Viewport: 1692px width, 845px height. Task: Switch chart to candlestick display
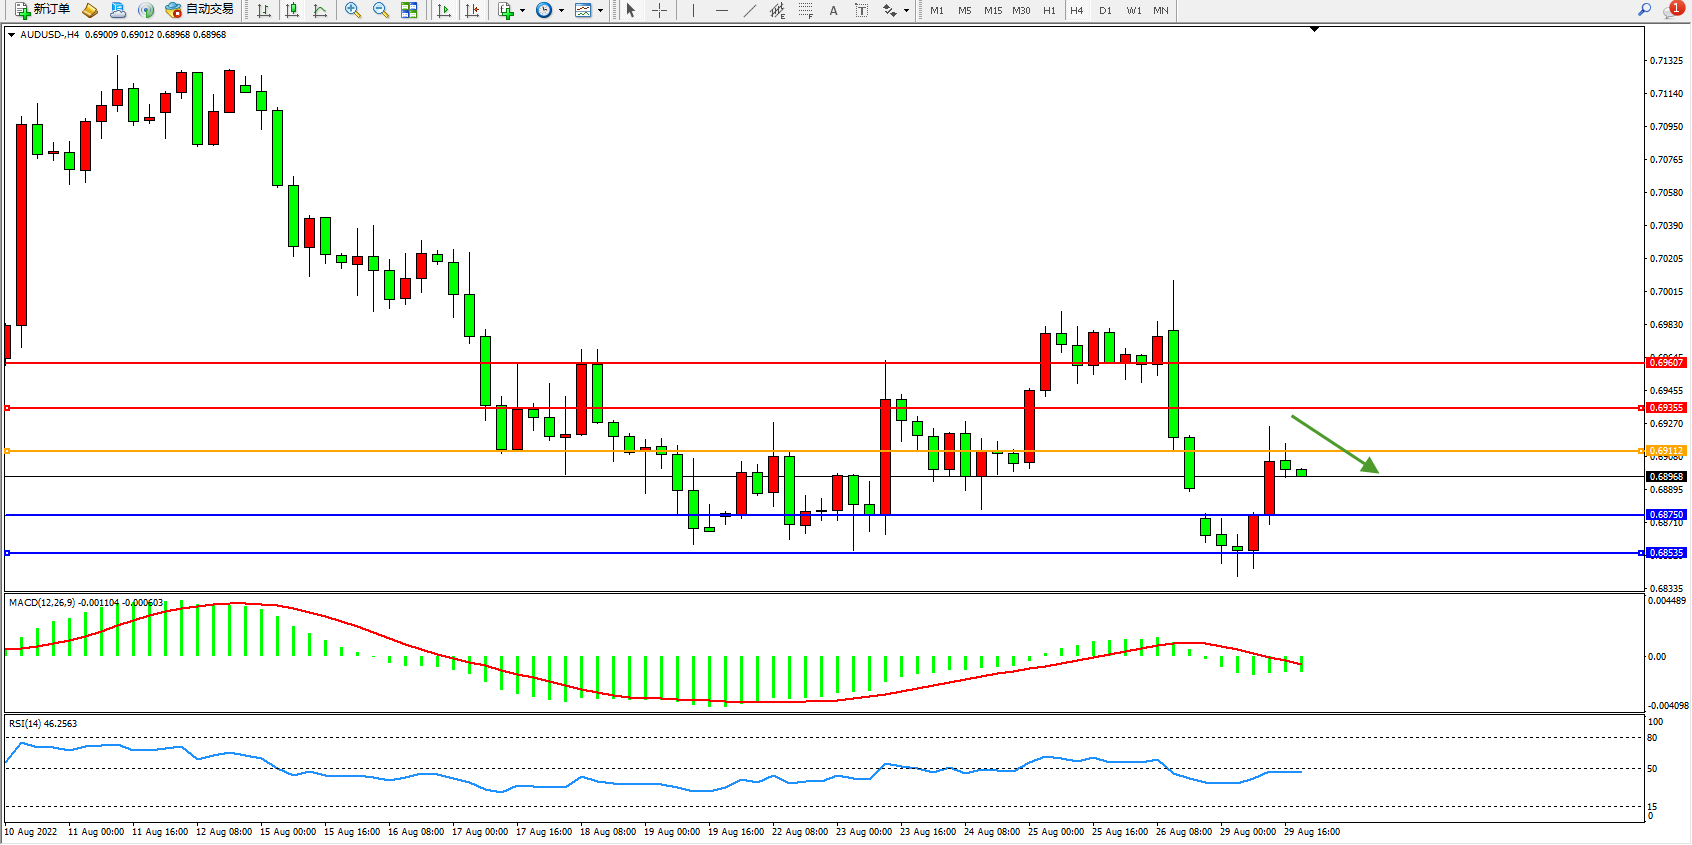(292, 10)
